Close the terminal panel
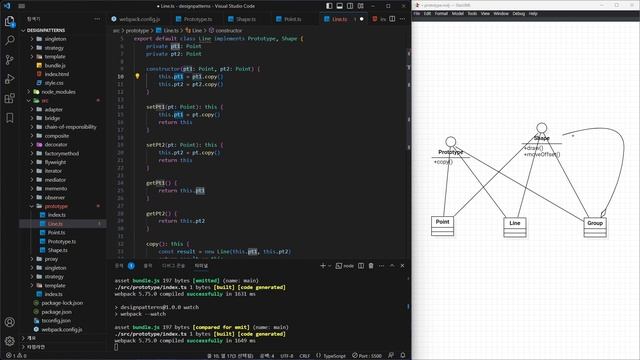640x360 pixels. (402, 266)
